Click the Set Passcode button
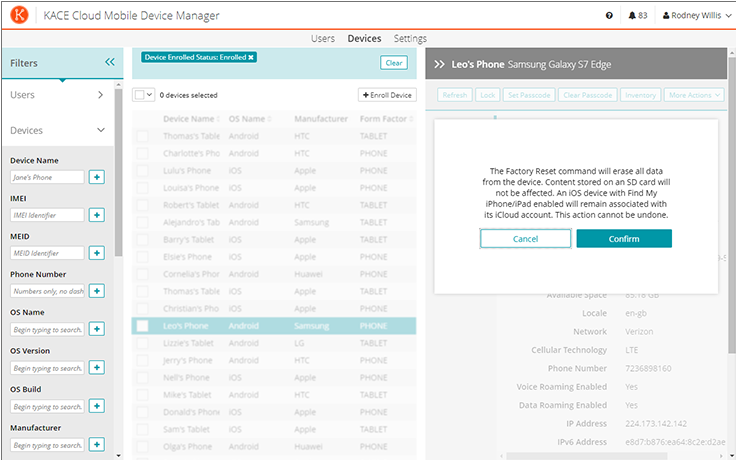 529,95
